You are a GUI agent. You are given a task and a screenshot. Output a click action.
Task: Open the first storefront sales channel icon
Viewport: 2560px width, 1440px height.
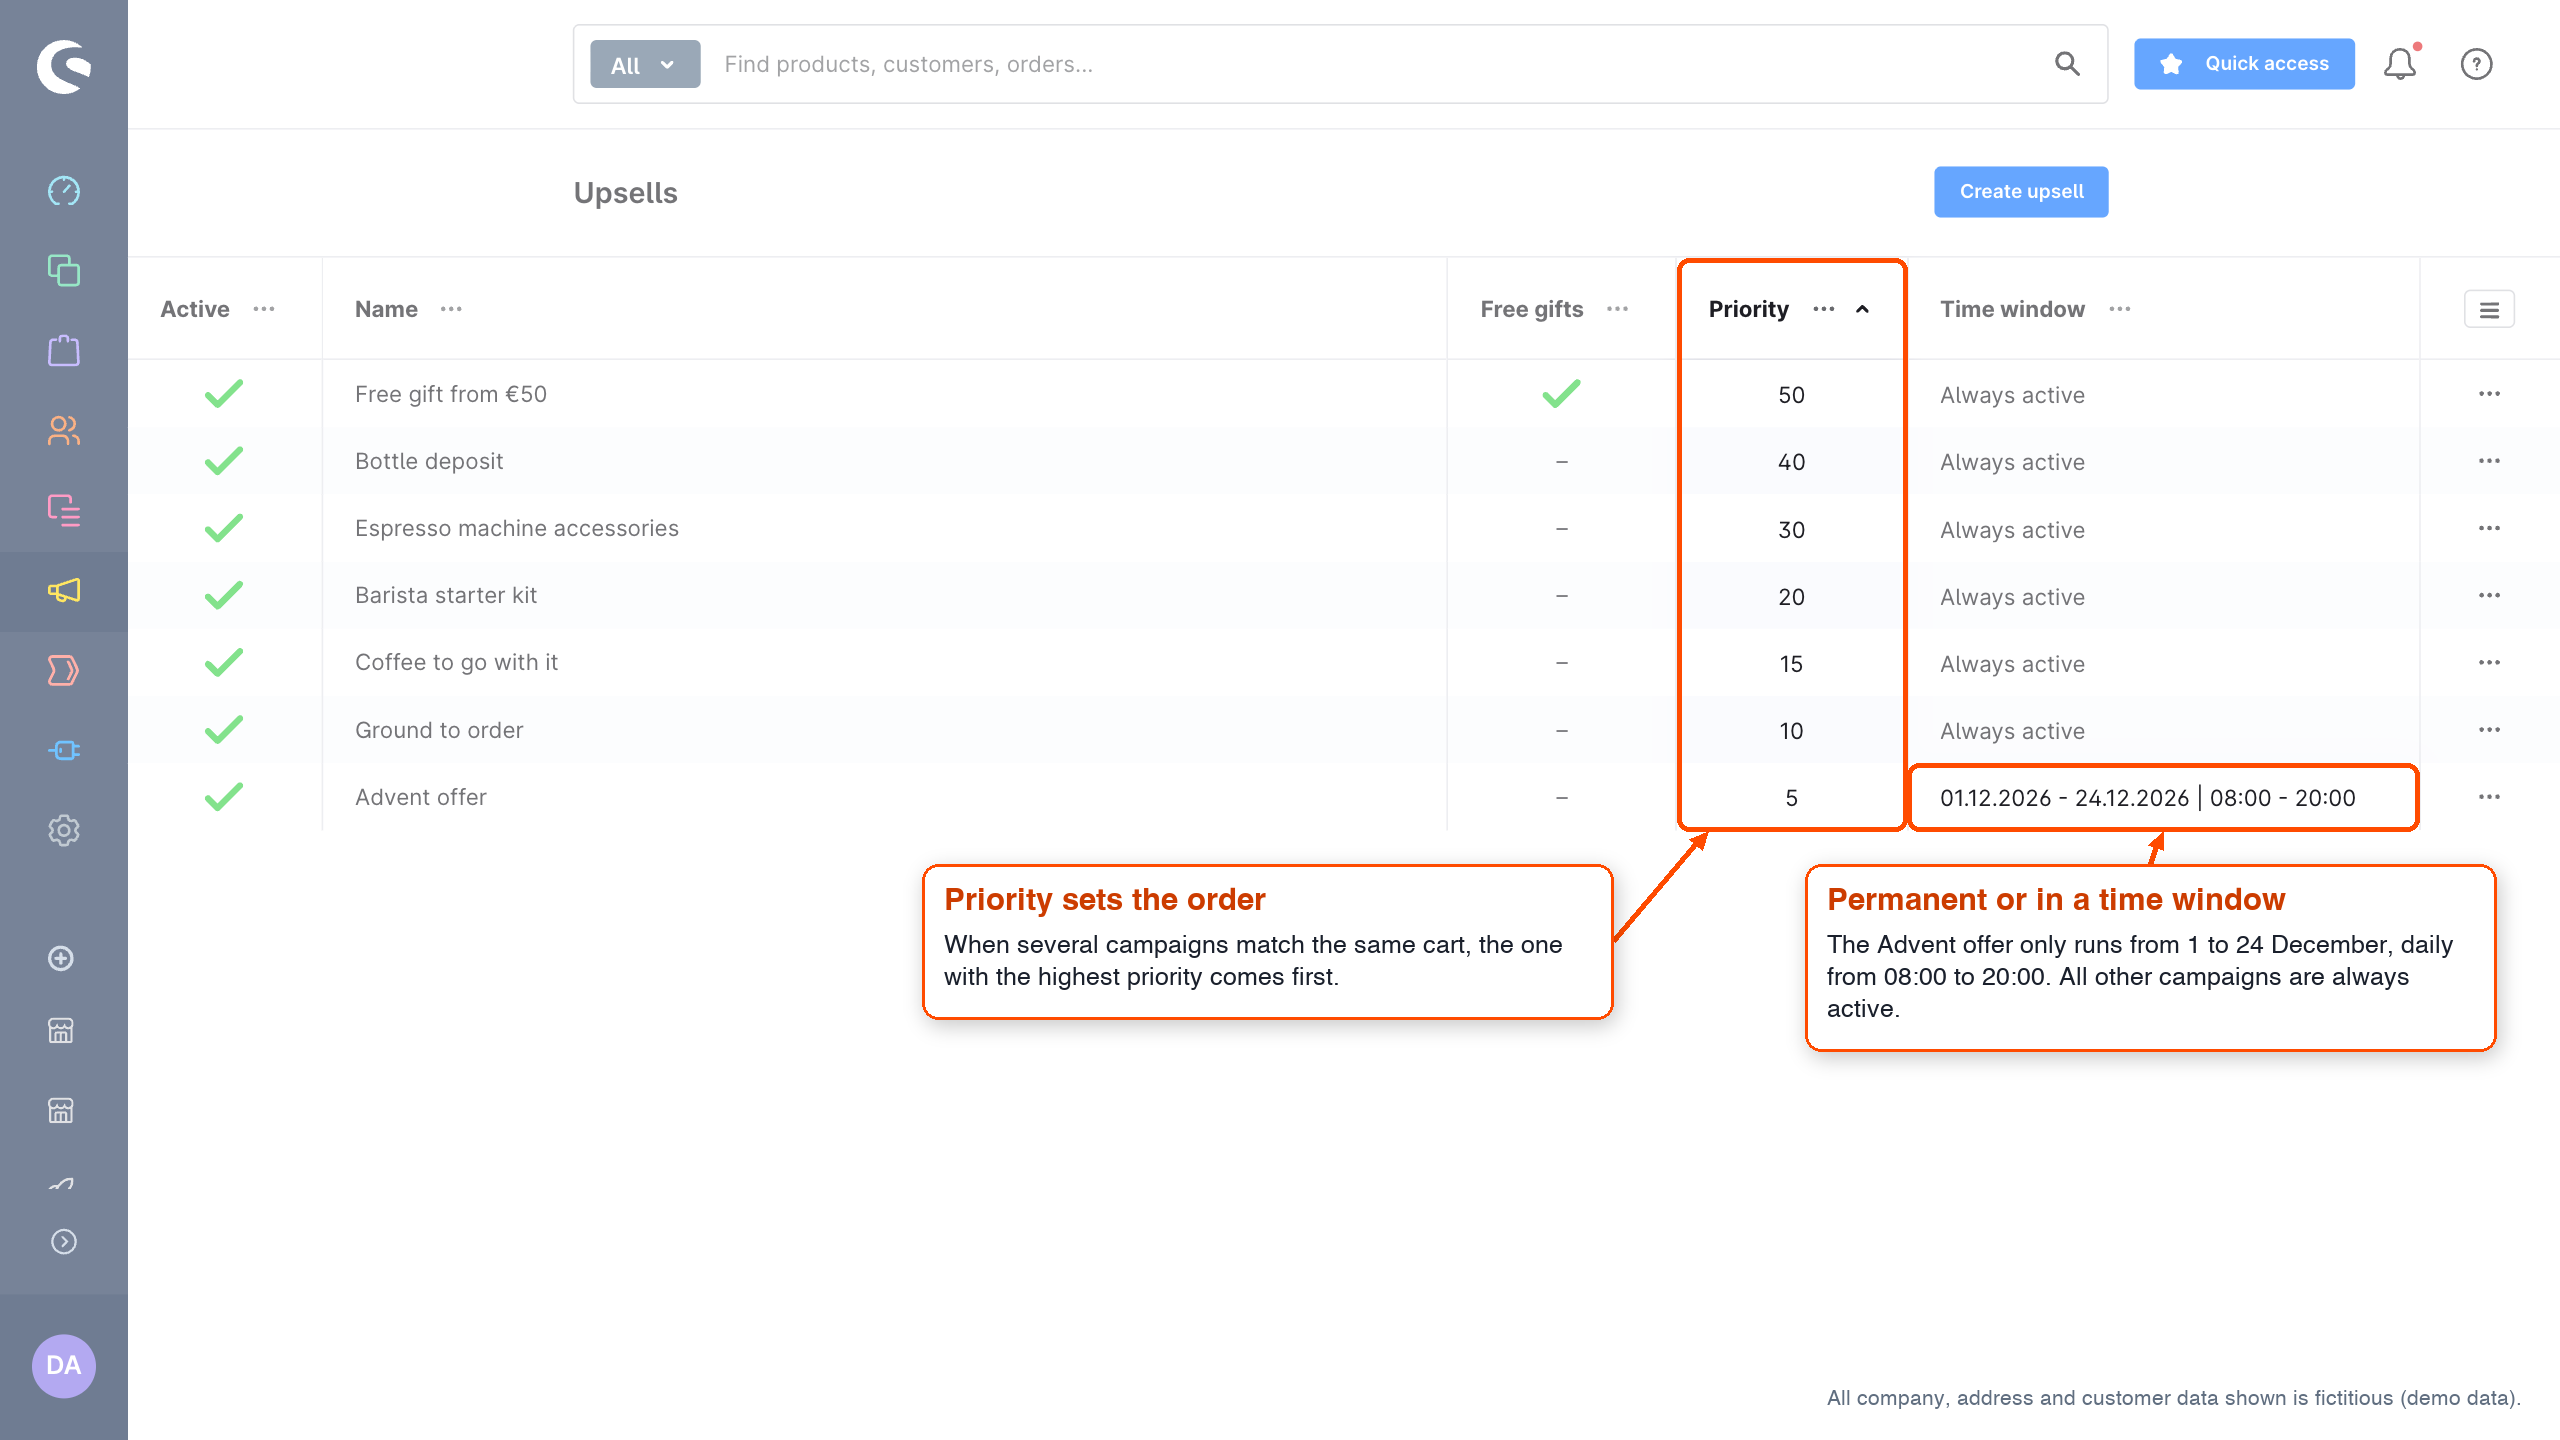point(61,1030)
